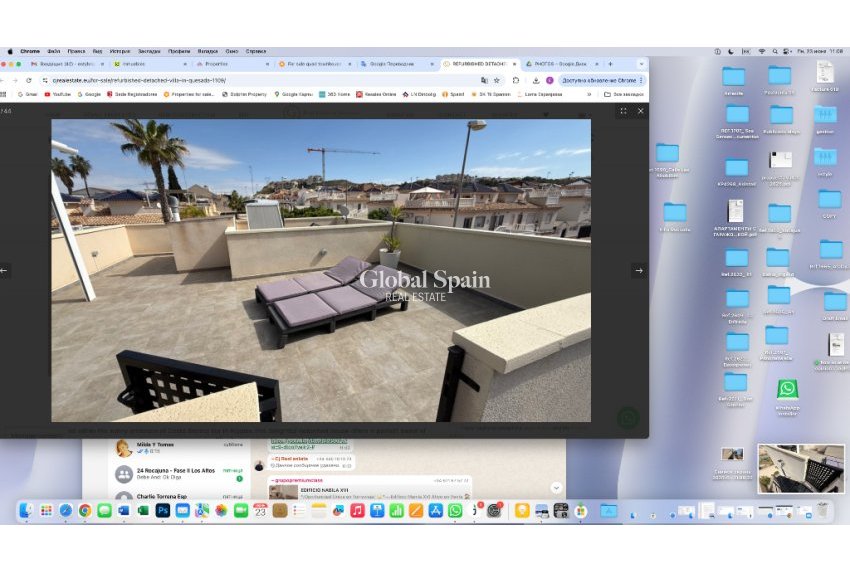Click the Google Translate icon in address bar
Image resolution: width=850 pixels, height=572 pixels.
[484, 80]
